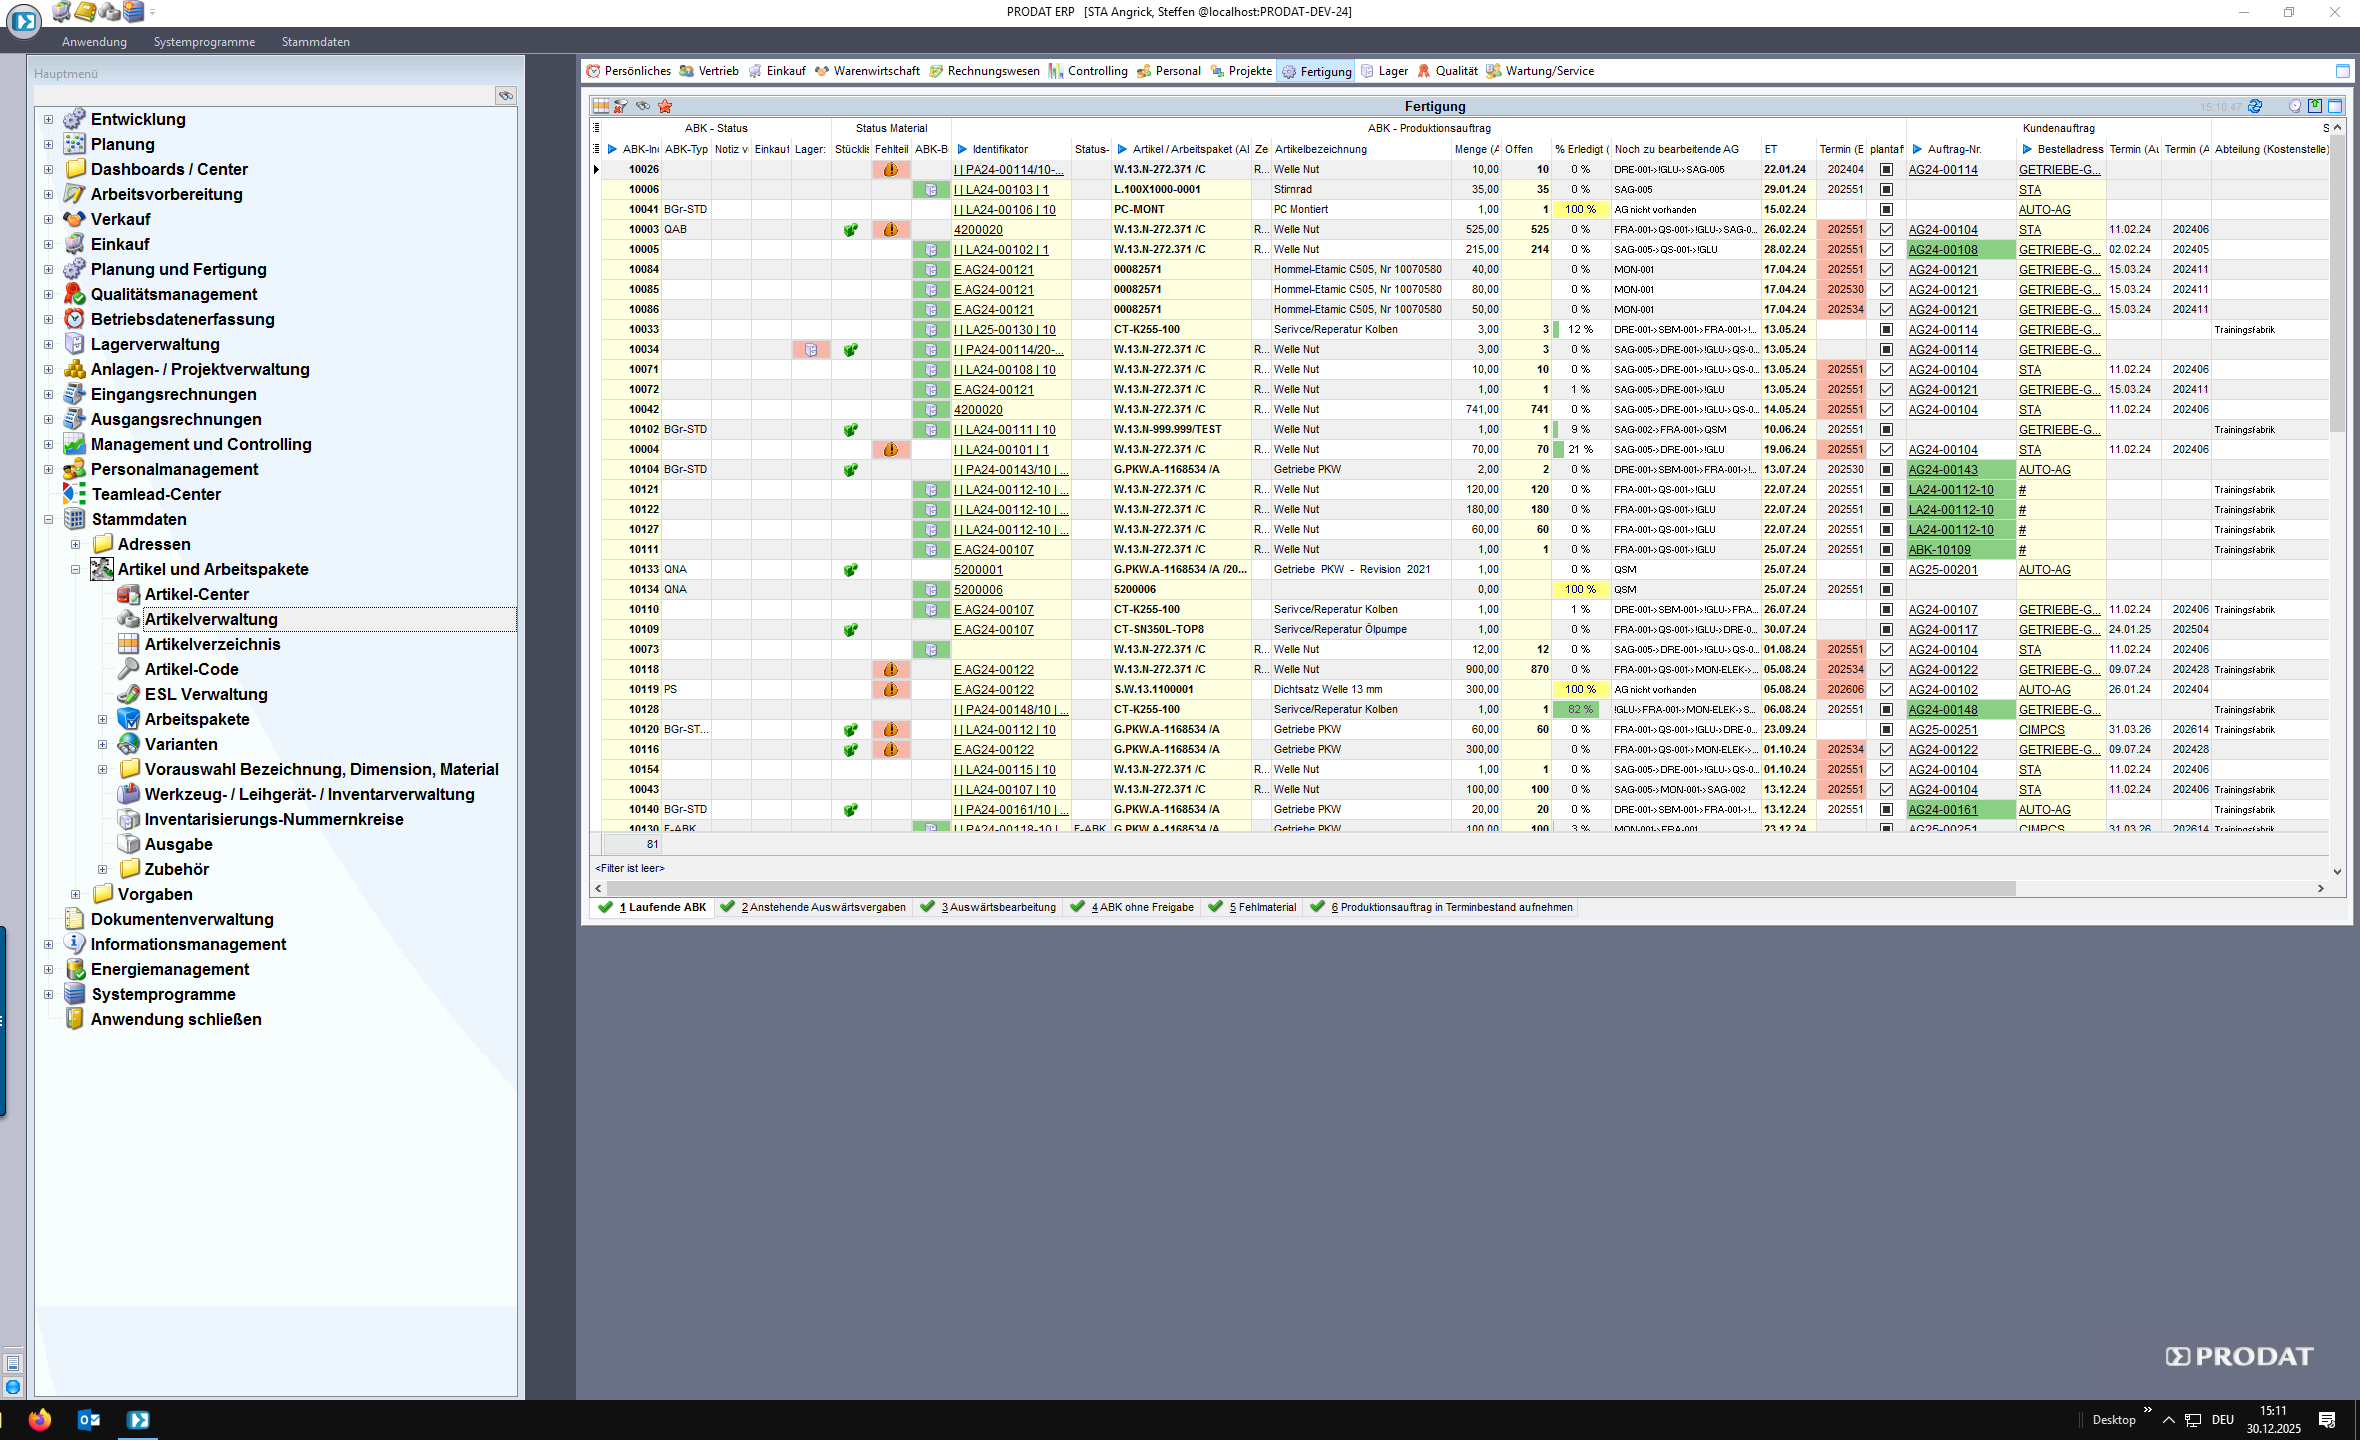Image resolution: width=2360 pixels, height=1440 pixels.
Task: Toggle the plantafel checkbox in row 10119
Action: (1886, 690)
